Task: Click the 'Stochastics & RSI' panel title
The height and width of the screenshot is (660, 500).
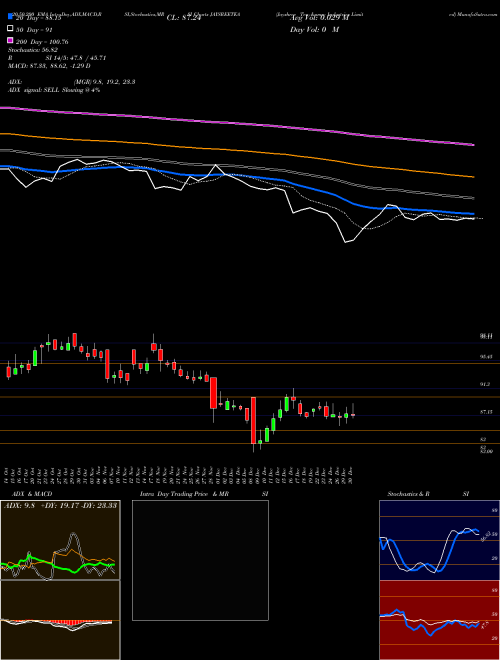Action: click(x=428, y=494)
